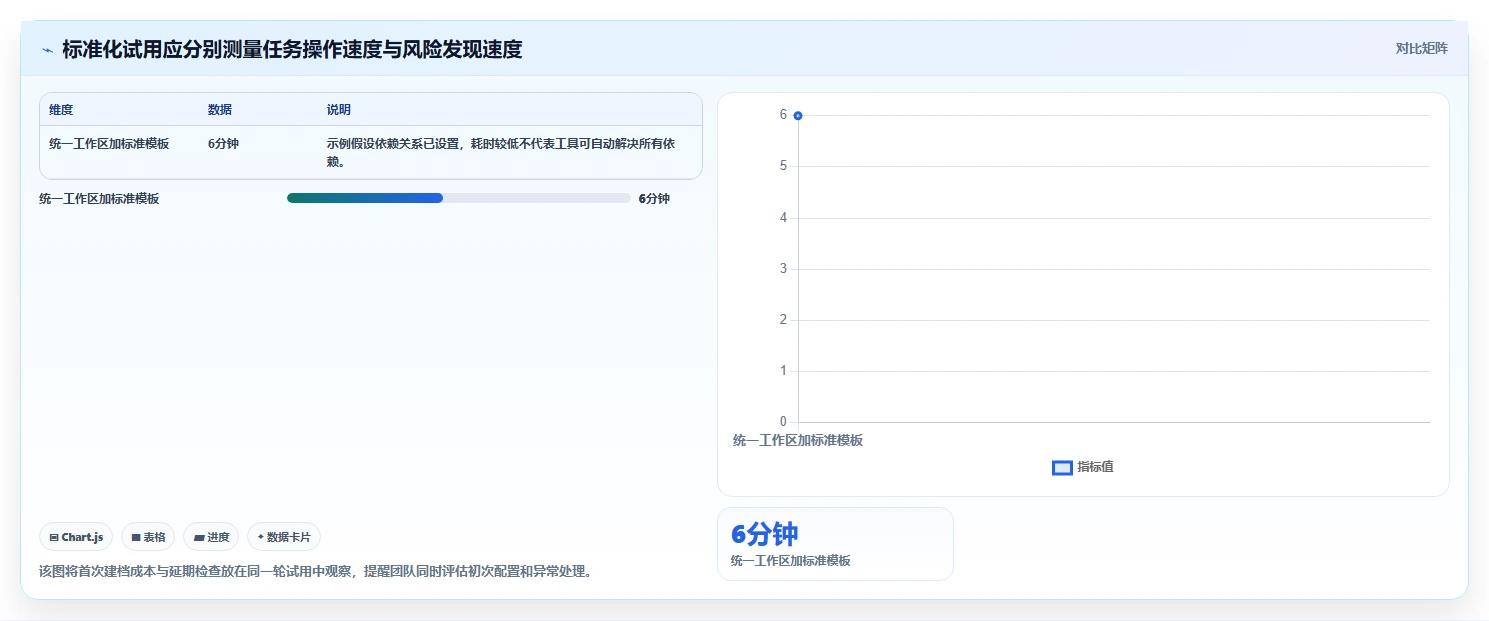
Task: Click chart x-axis label 统一工作区加标准模板
Action: pyautogui.click(x=798, y=440)
